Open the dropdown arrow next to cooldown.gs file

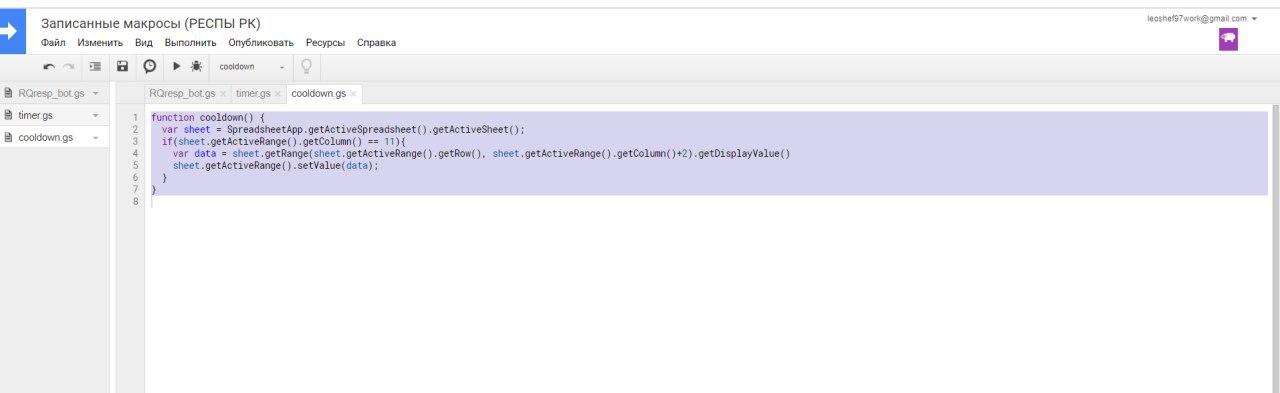tap(95, 138)
